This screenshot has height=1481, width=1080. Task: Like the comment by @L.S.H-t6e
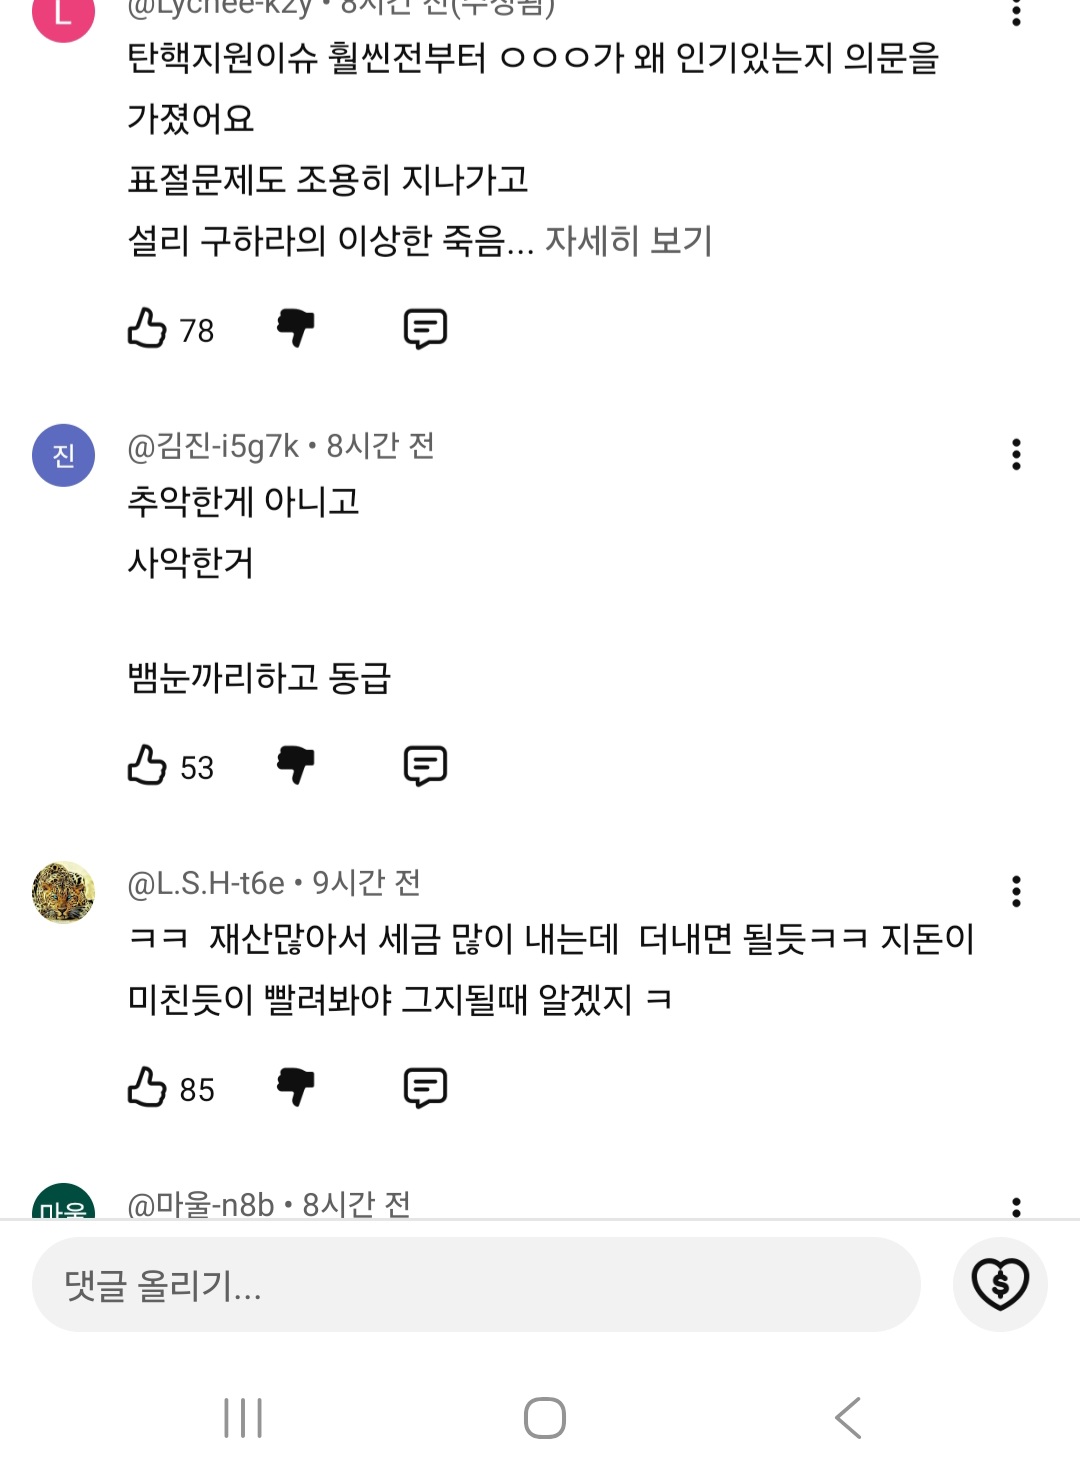coord(147,1088)
